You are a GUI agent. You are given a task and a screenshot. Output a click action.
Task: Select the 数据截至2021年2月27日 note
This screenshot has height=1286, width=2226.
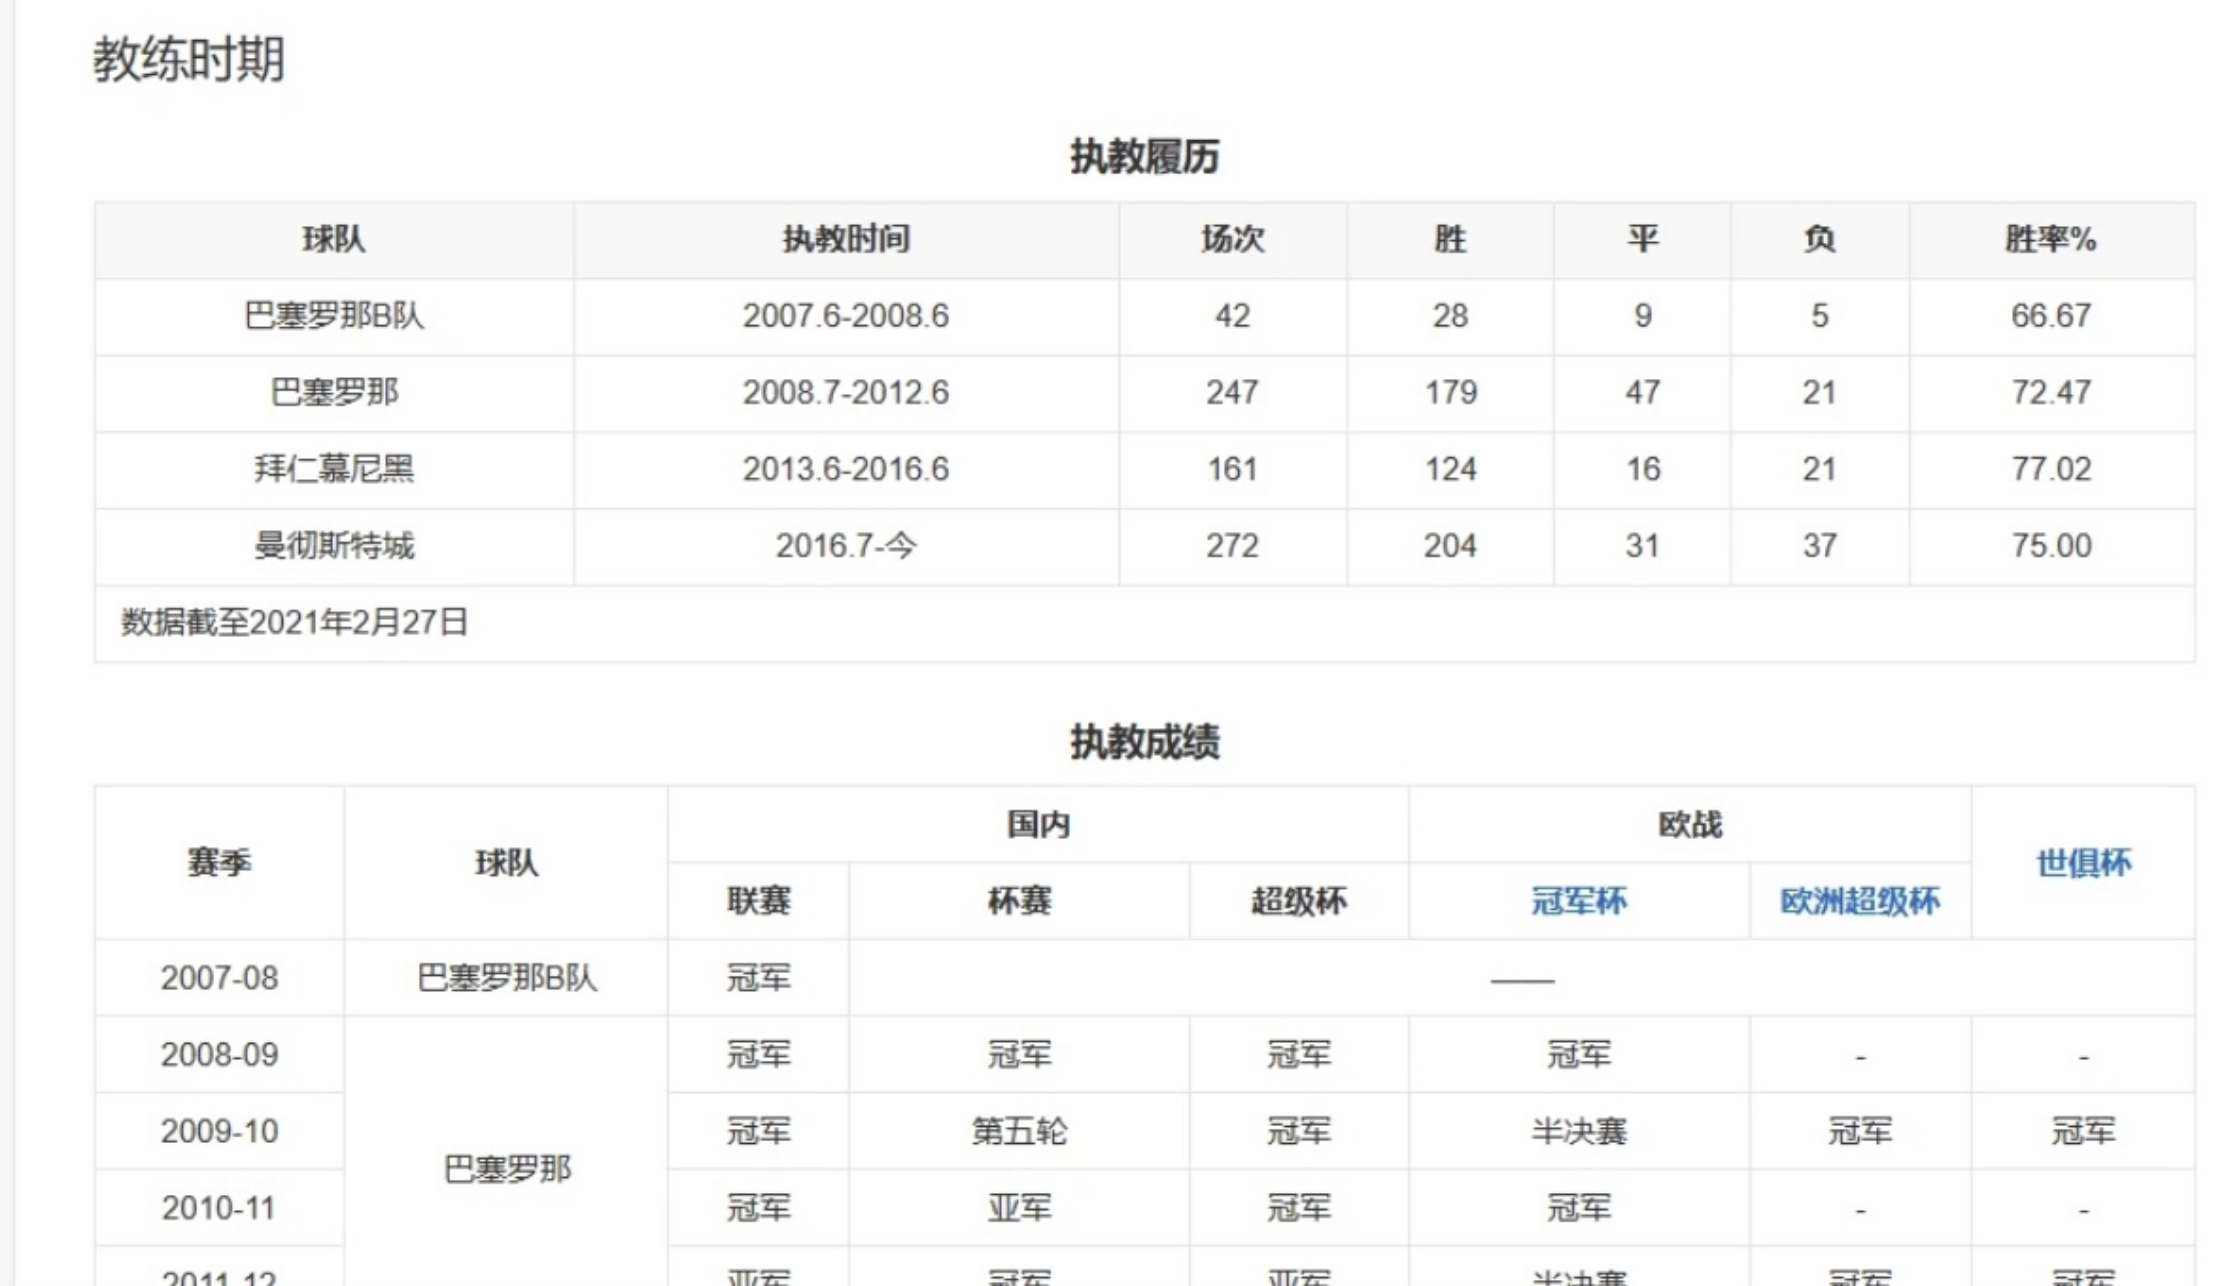294,623
